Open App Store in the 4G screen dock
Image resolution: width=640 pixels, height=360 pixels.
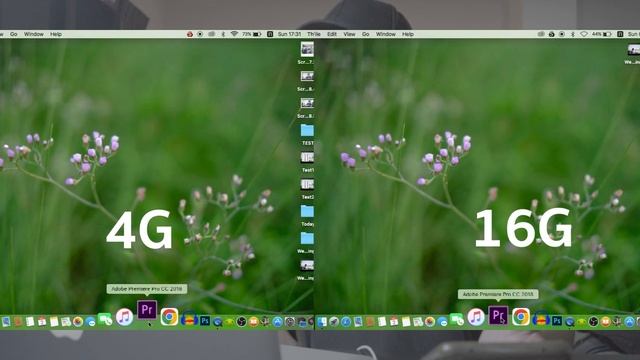[278, 322]
